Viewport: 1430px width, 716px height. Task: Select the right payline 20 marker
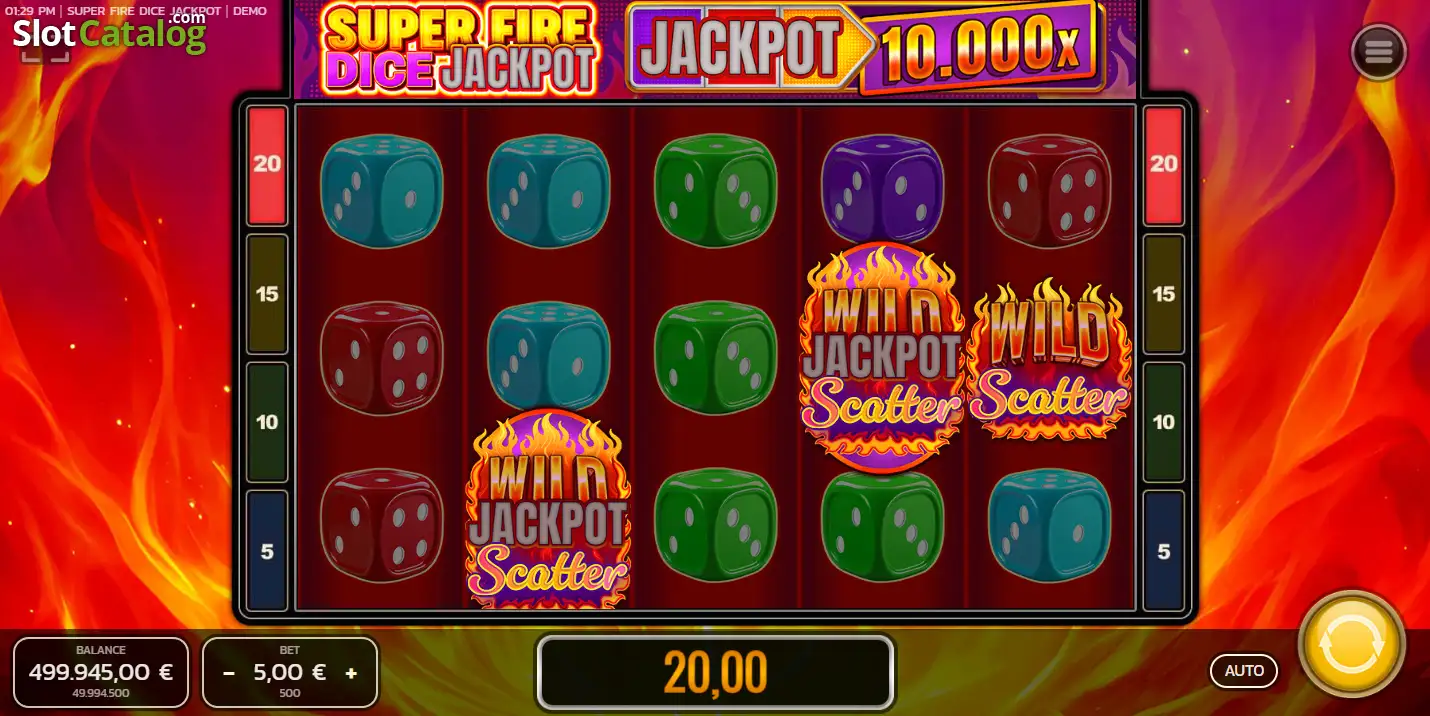(1163, 165)
